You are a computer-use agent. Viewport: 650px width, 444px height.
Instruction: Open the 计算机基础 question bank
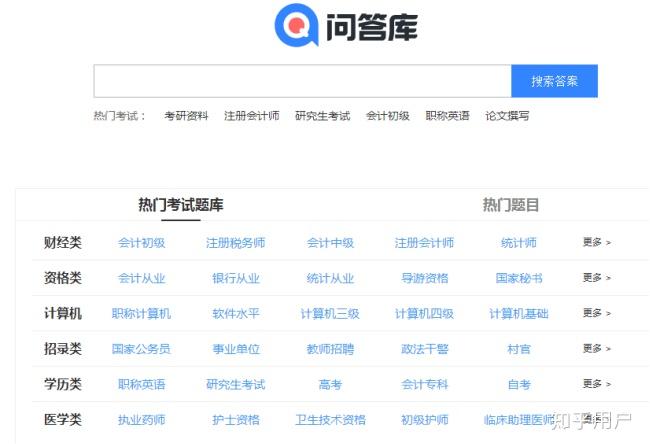pos(519,313)
